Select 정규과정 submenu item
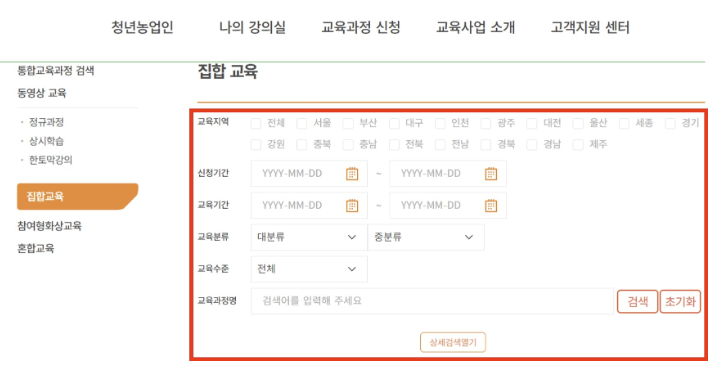This screenshot has height=372, width=725. 46,122
